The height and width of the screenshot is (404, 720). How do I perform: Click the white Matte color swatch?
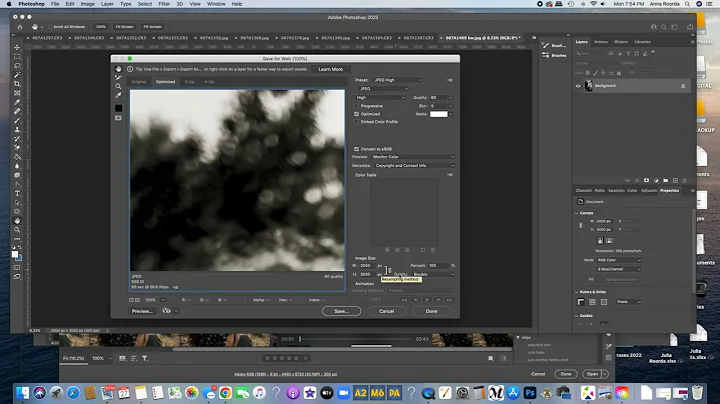pyautogui.click(x=438, y=114)
